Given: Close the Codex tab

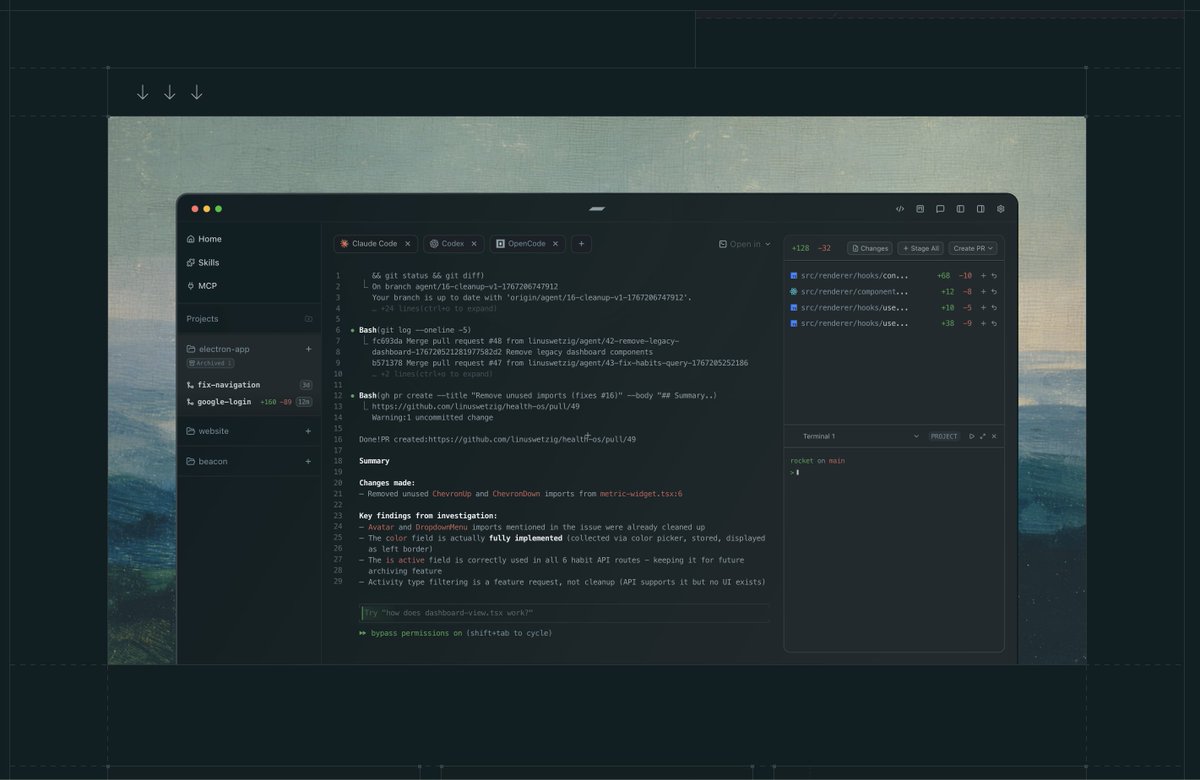Looking at the screenshot, I should [475, 244].
